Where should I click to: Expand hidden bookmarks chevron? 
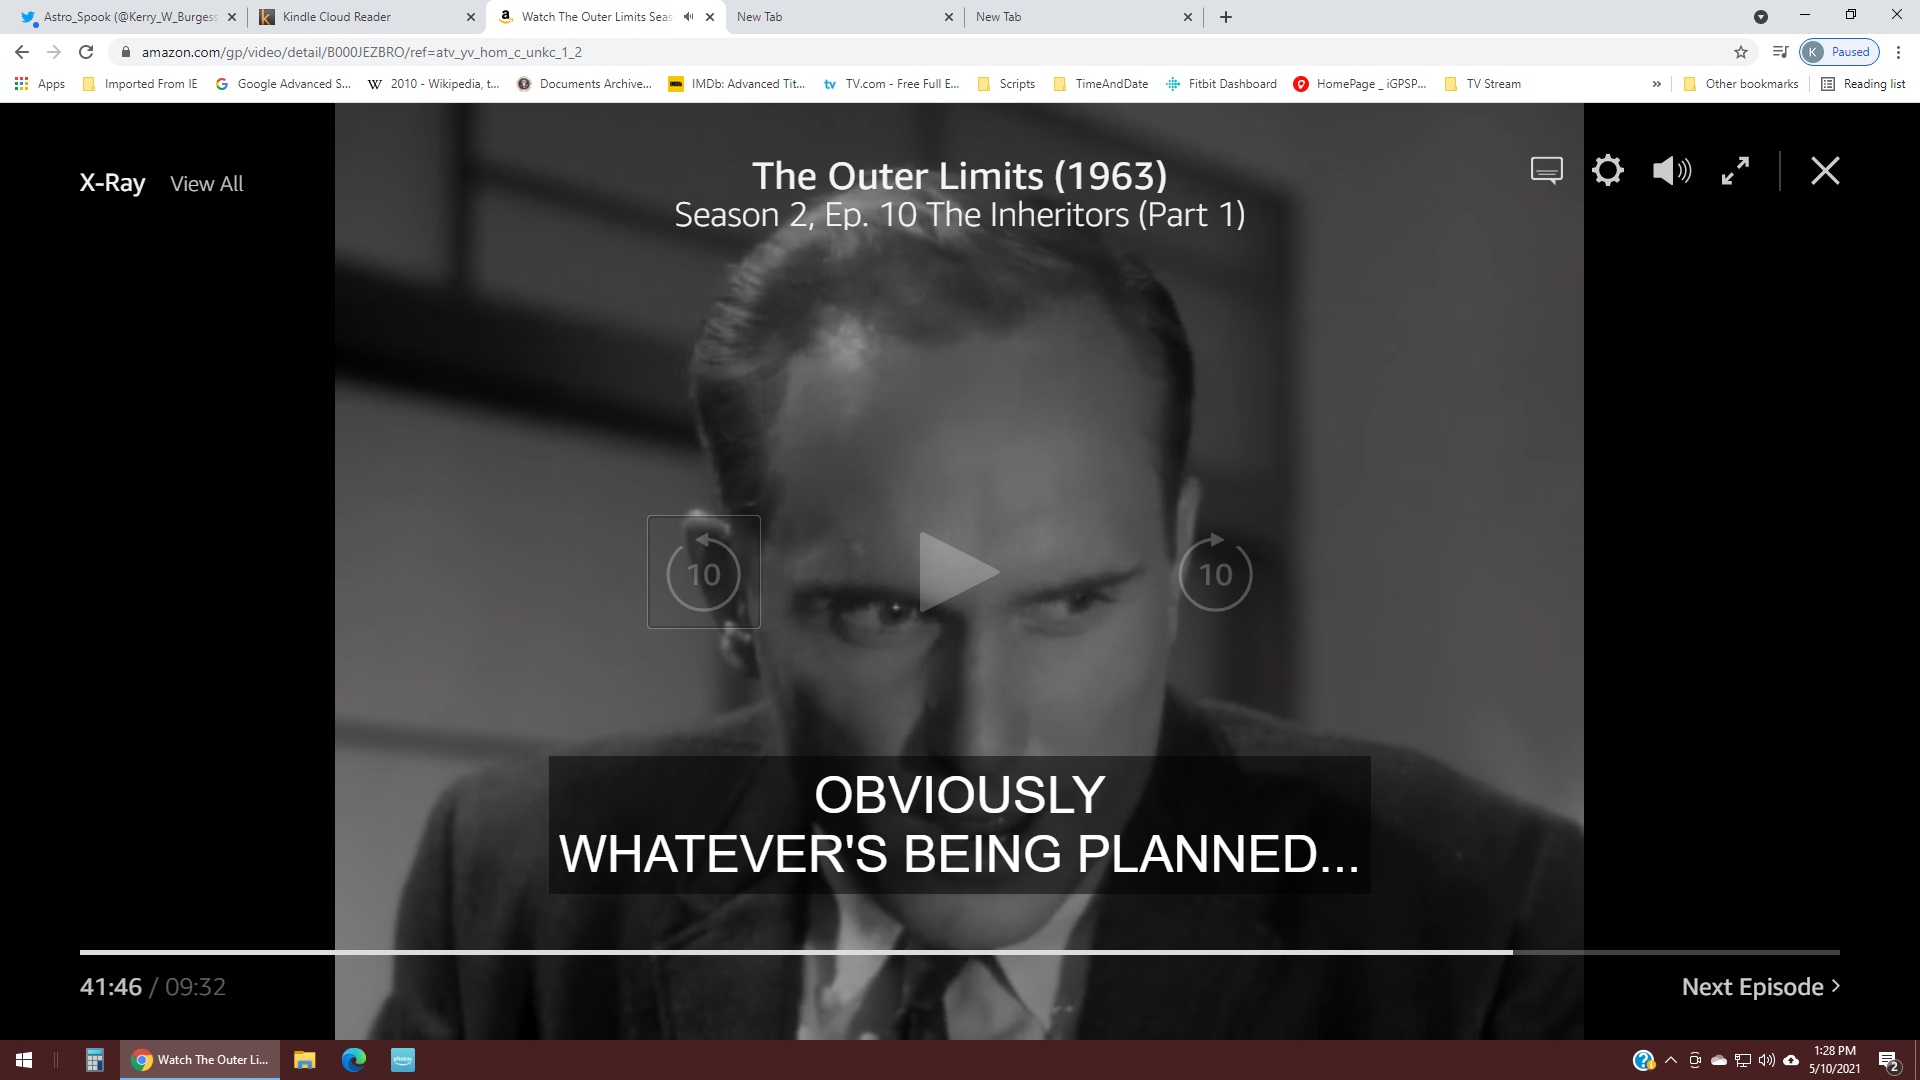coord(1657,84)
